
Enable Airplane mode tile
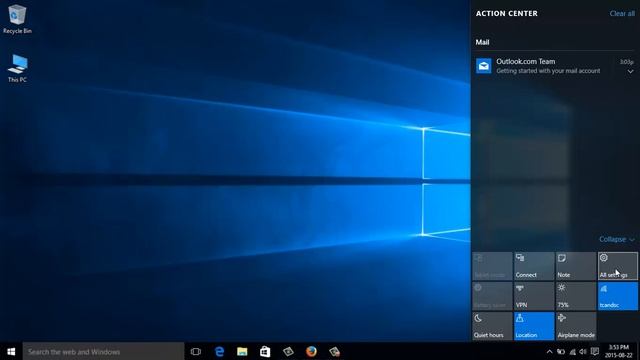(x=576, y=326)
